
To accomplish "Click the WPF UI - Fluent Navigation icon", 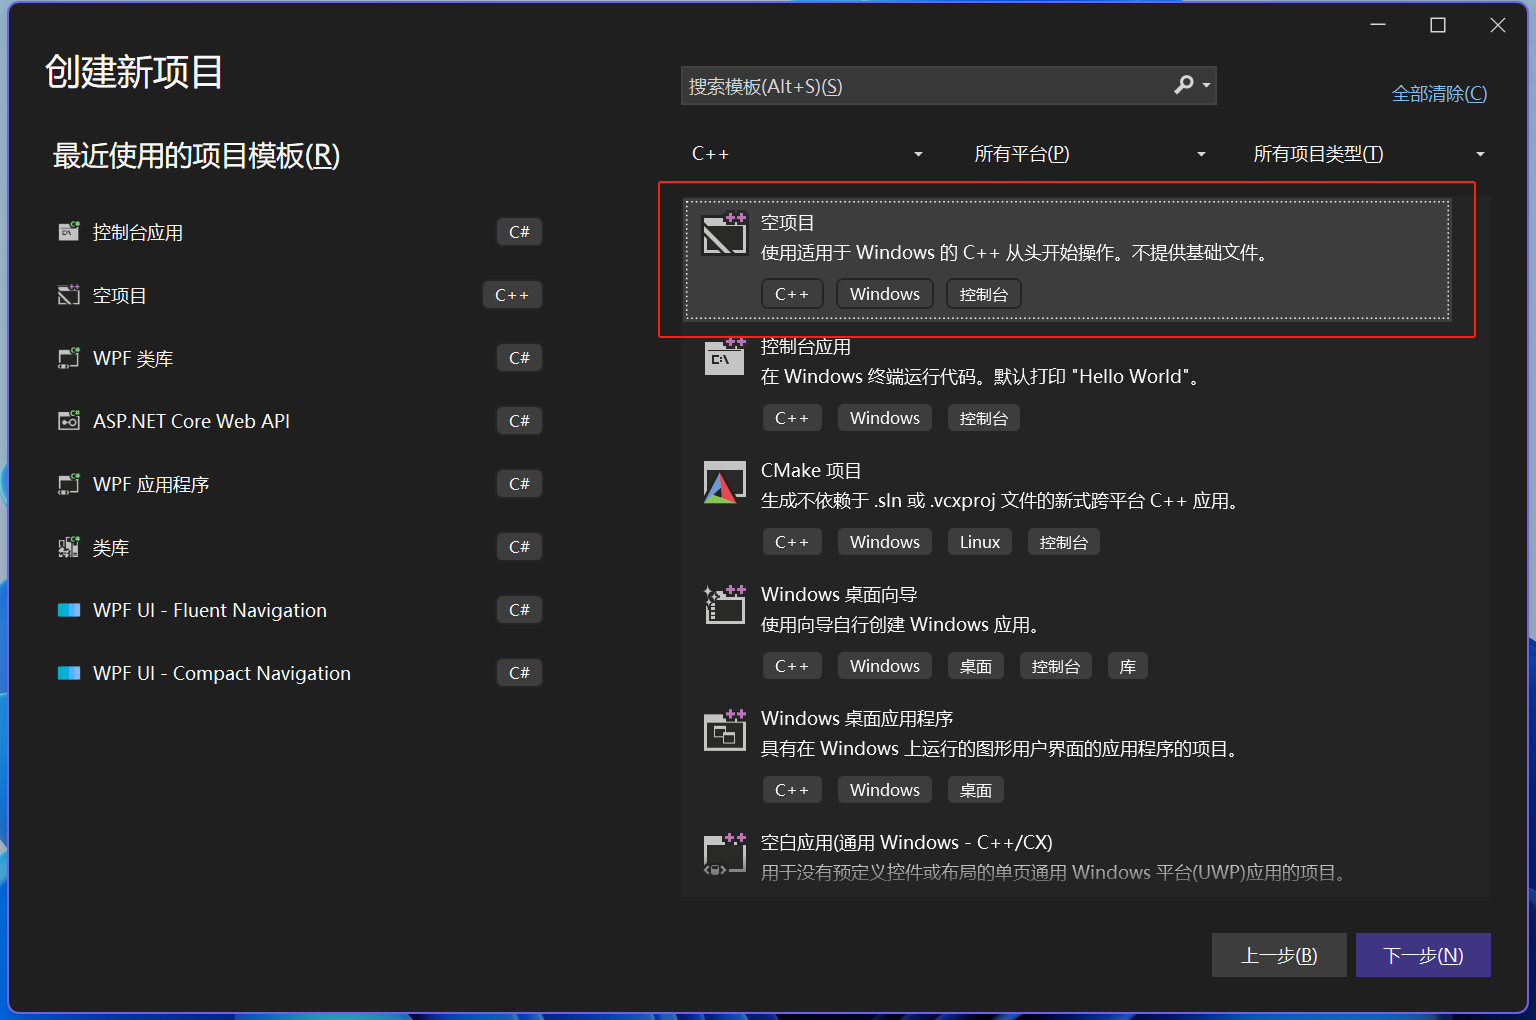I will [x=69, y=610].
